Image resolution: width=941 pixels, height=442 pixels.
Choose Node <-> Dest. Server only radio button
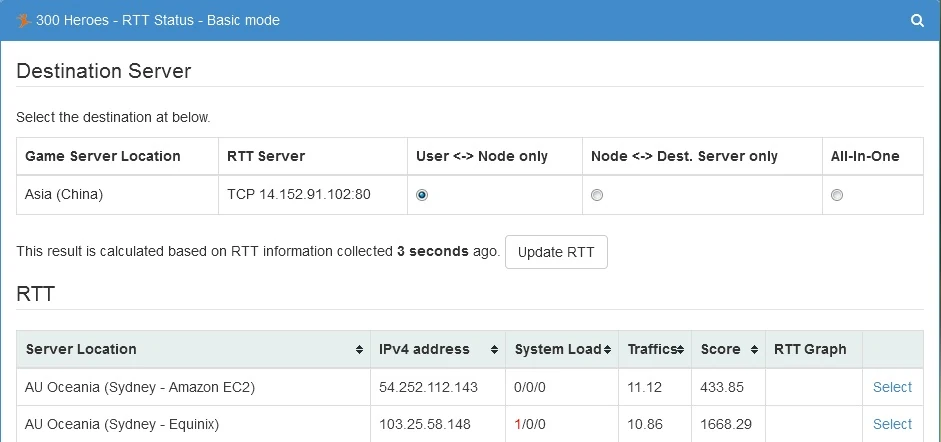click(597, 195)
